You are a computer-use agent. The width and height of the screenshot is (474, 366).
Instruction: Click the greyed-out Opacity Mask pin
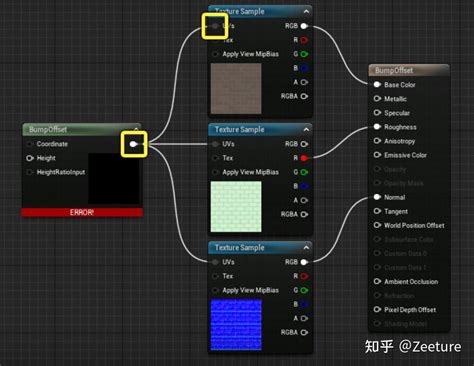coord(377,183)
